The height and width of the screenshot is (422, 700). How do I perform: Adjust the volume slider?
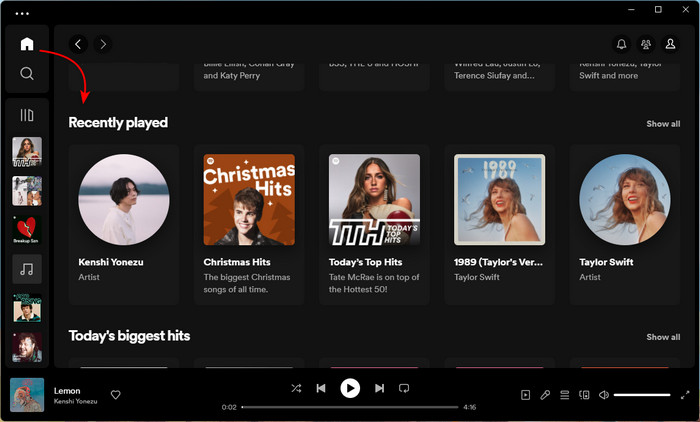pyautogui.click(x=642, y=395)
